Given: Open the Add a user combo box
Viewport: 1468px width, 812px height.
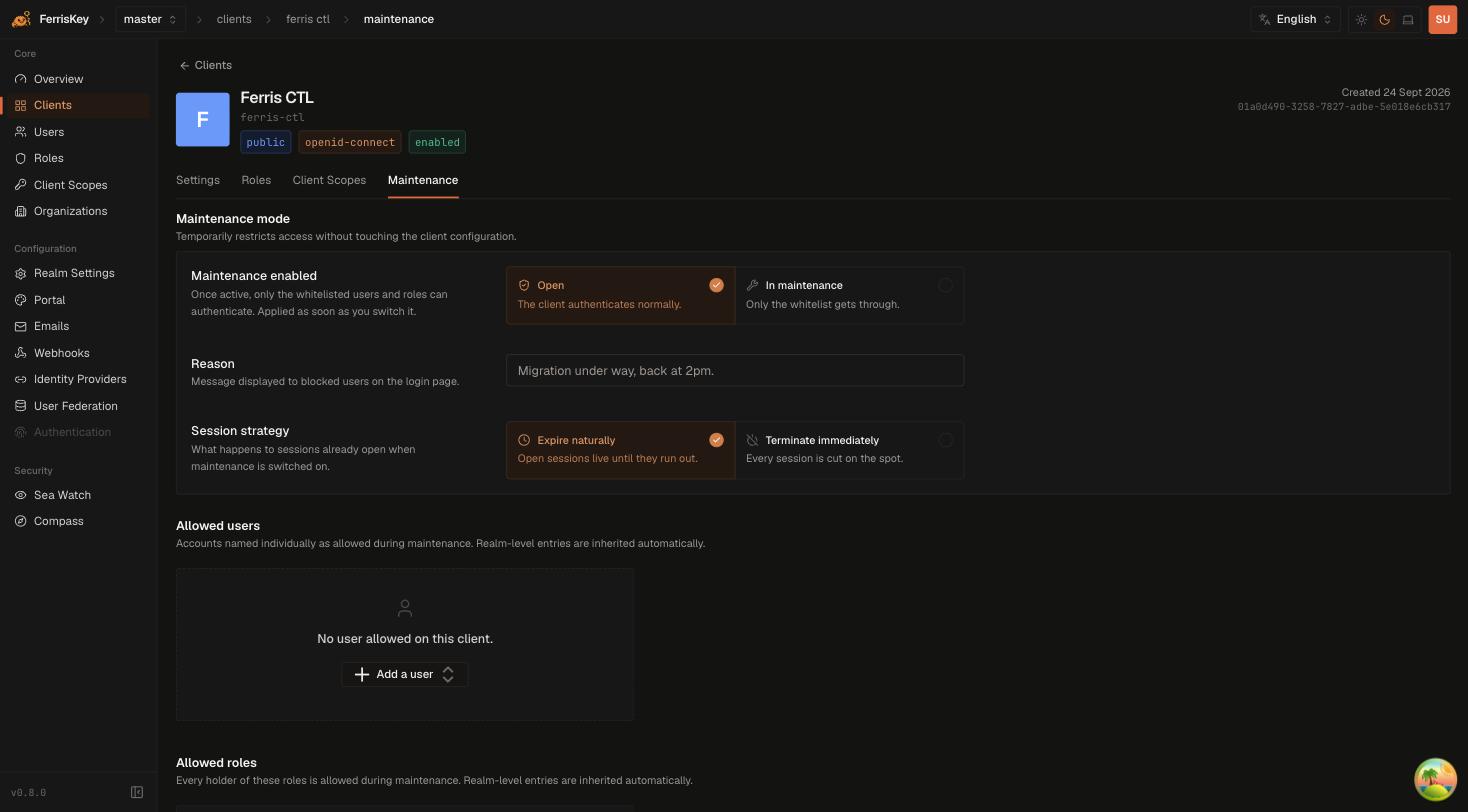Looking at the screenshot, I should [x=405, y=674].
